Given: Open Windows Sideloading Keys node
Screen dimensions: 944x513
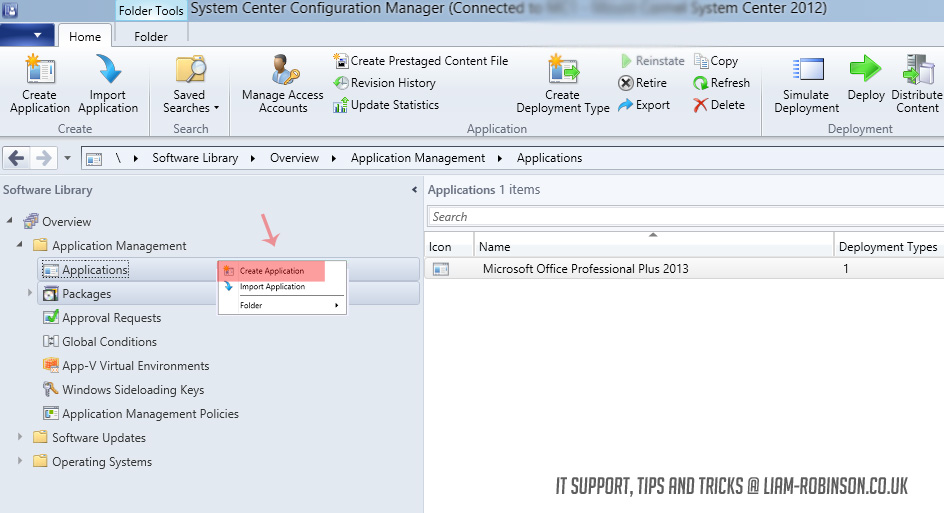Looking at the screenshot, I should (133, 390).
